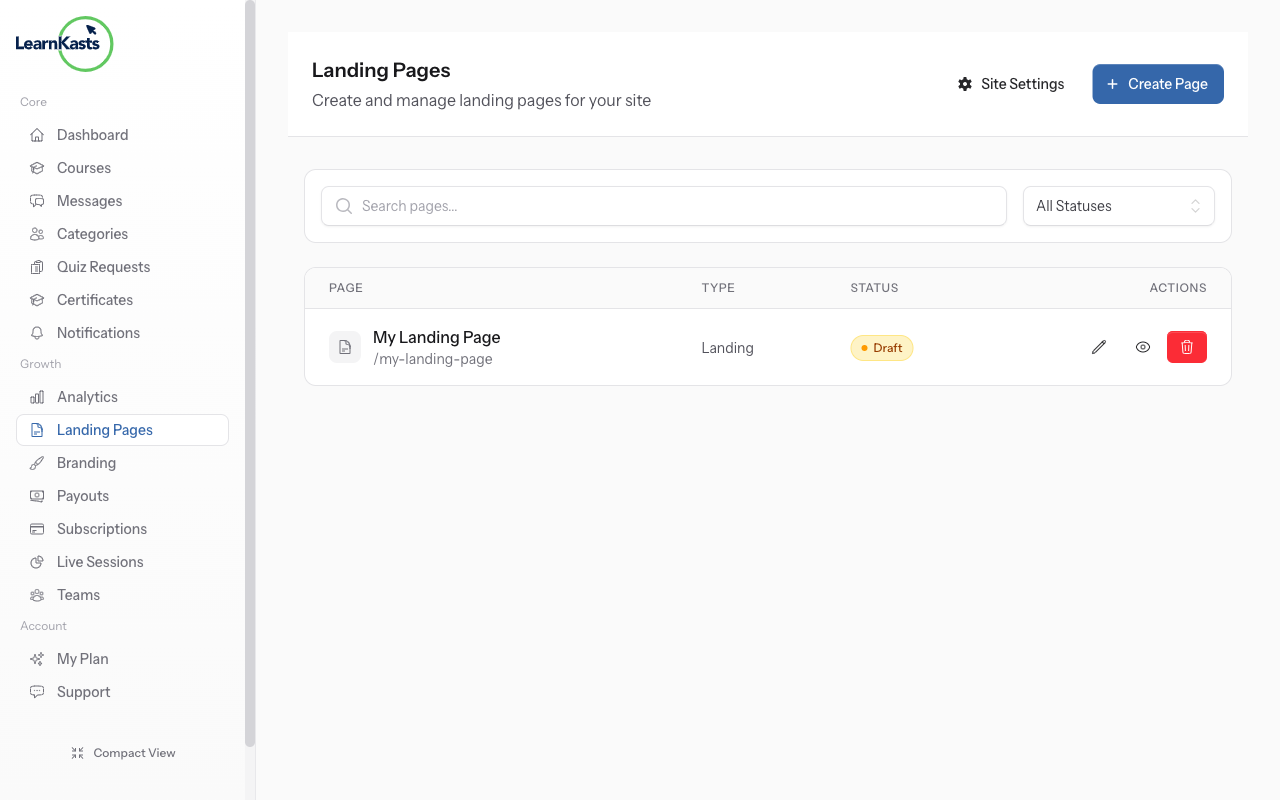Screen dimensions: 1280x800
Task: Click the Messages chat bubble icon
Action: 36,200
